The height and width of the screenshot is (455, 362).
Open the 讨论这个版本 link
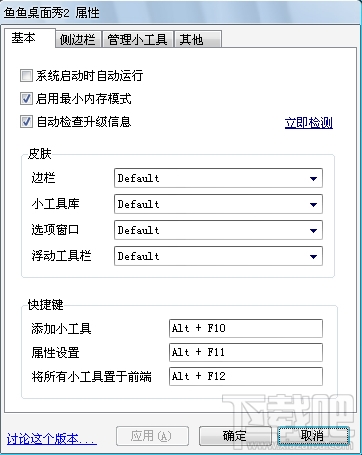click(52, 439)
